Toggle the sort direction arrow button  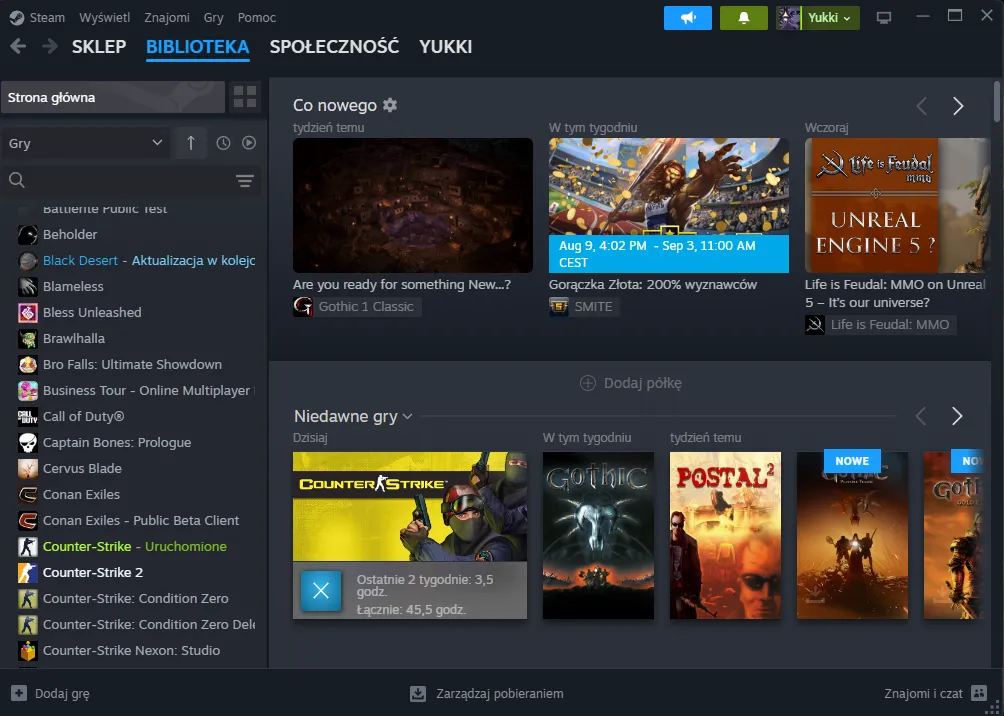pos(190,143)
